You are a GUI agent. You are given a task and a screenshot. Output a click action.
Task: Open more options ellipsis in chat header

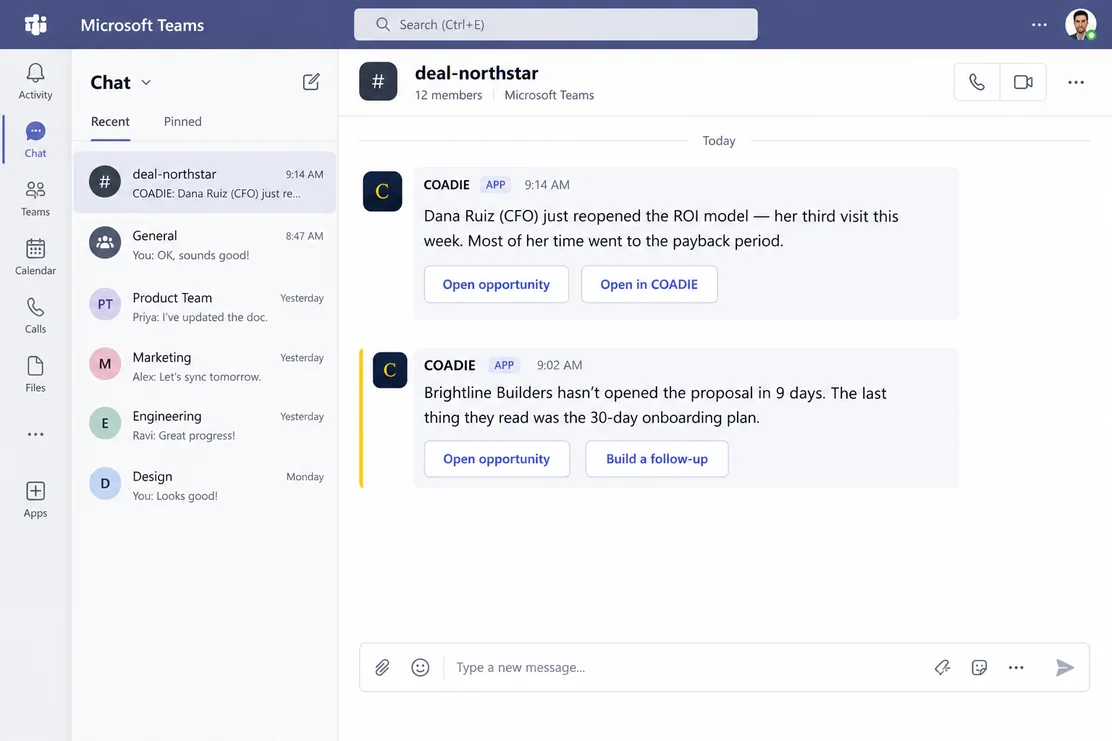pos(1076,82)
